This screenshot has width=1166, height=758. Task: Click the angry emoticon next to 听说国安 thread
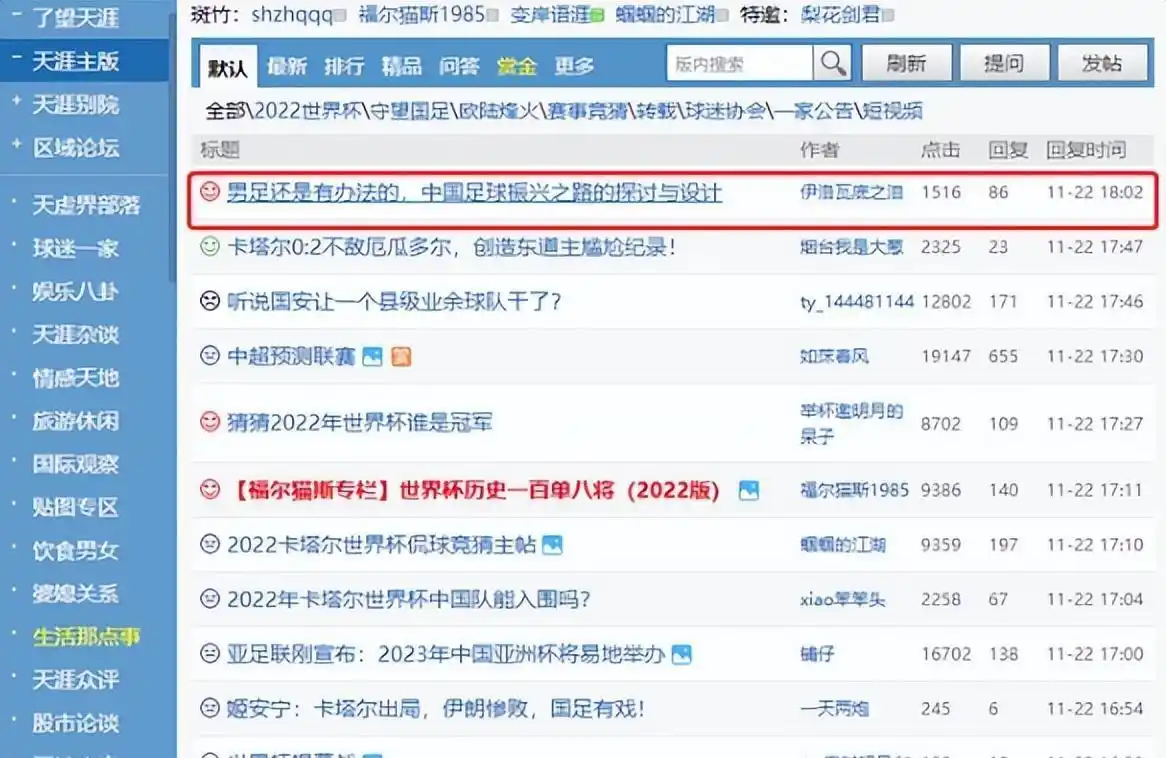coord(209,300)
